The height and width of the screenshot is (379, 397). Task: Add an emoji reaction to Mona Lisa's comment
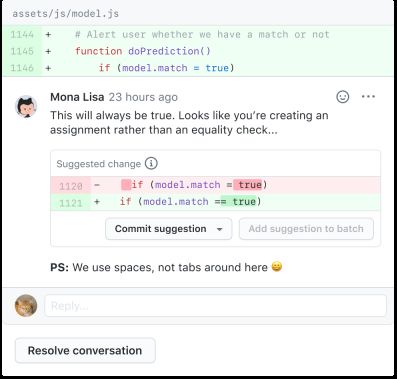343,97
